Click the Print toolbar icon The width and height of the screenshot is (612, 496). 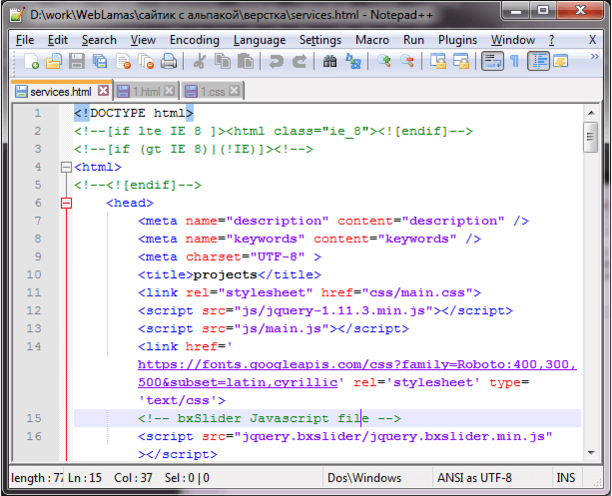click(x=169, y=62)
